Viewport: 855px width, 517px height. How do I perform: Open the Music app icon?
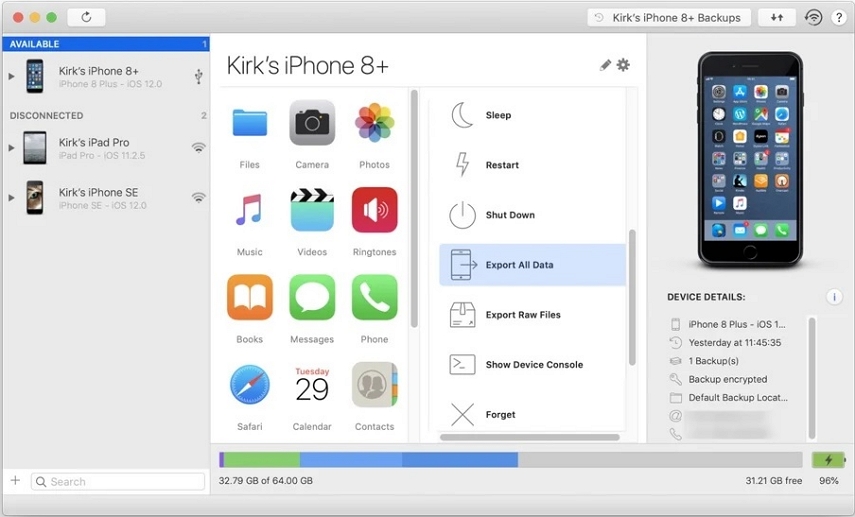point(250,210)
